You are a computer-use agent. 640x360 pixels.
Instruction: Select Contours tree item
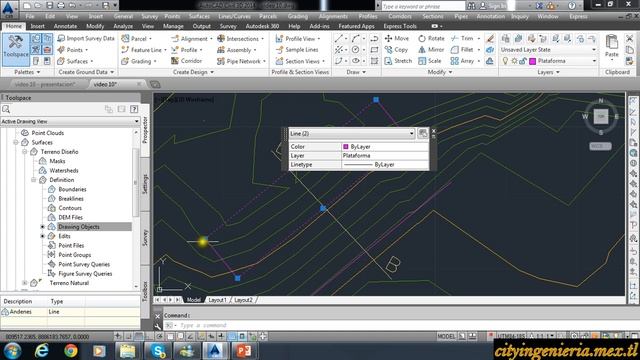pyautogui.click(x=70, y=208)
